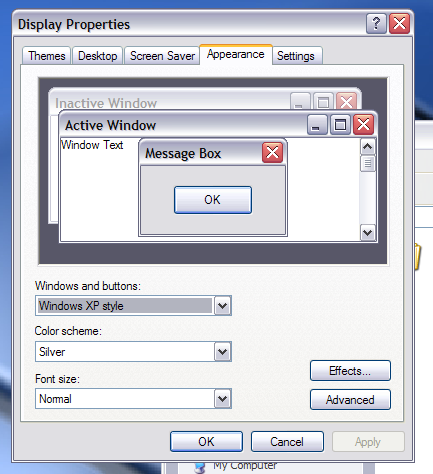Viewport: 433px width, 474px height.
Task: Click the Effects... button
Action: [x=350, y=371]
